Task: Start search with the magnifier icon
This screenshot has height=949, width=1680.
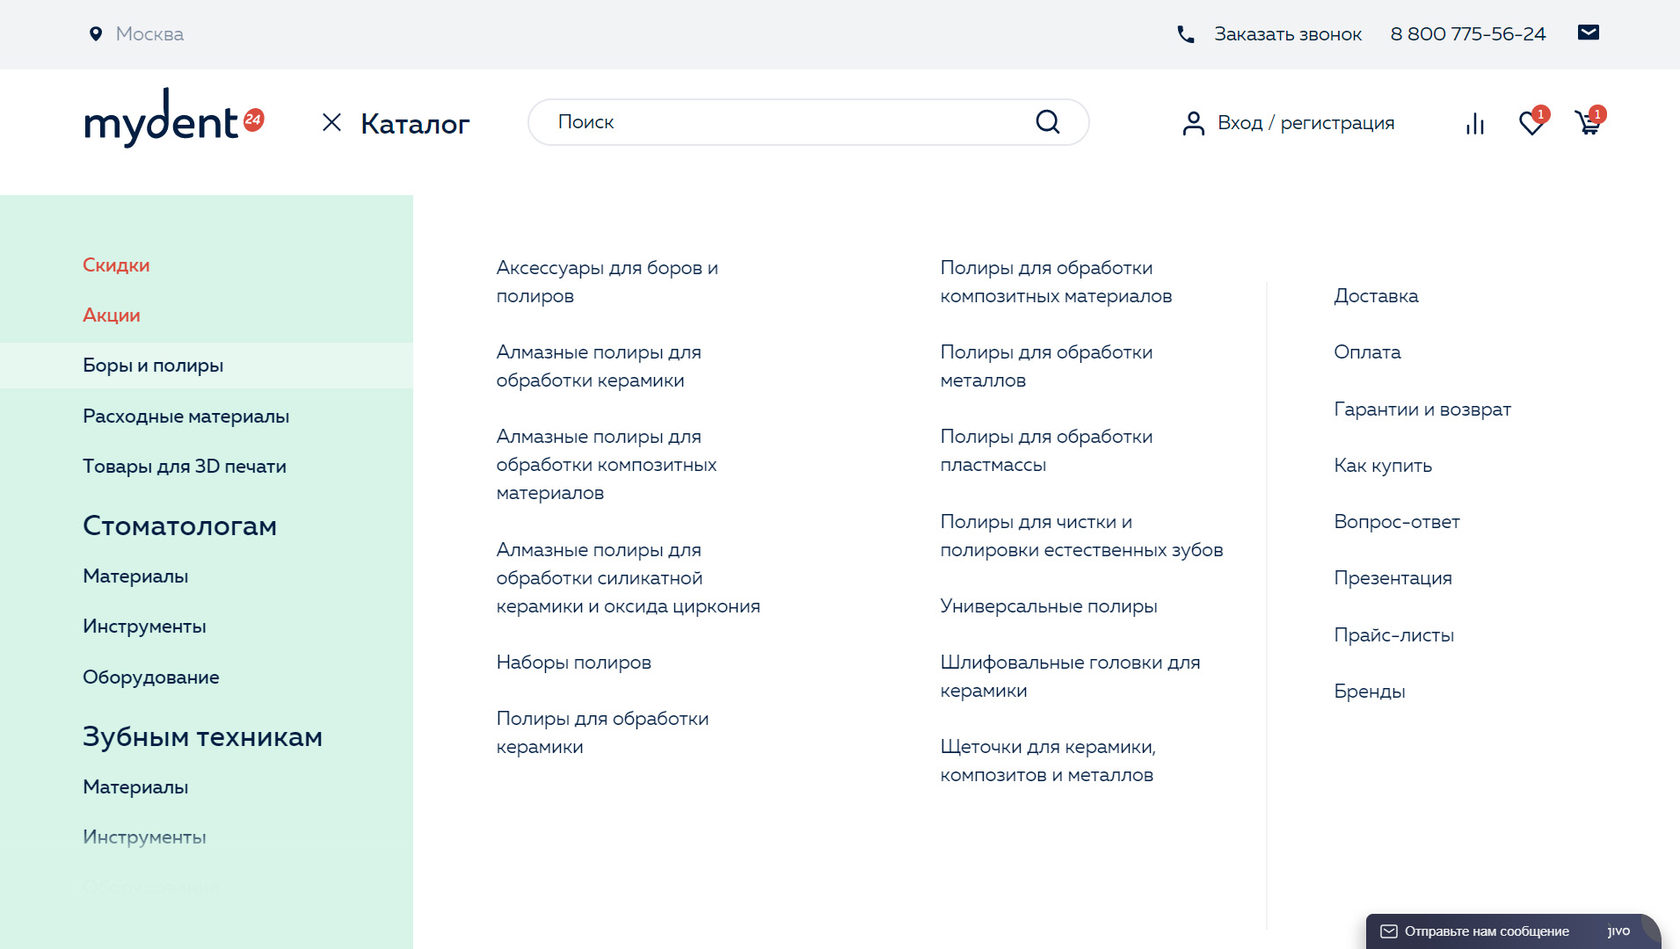Action: 1047,121
